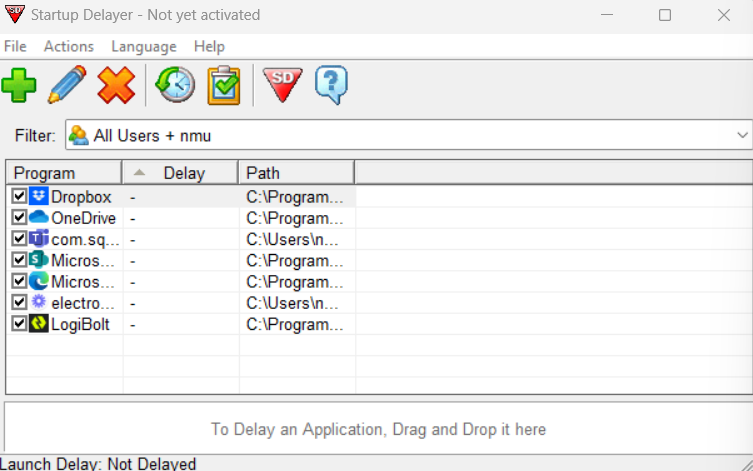Select the LogiBolt program name
The image size is (753, 471).
[80, 324]
